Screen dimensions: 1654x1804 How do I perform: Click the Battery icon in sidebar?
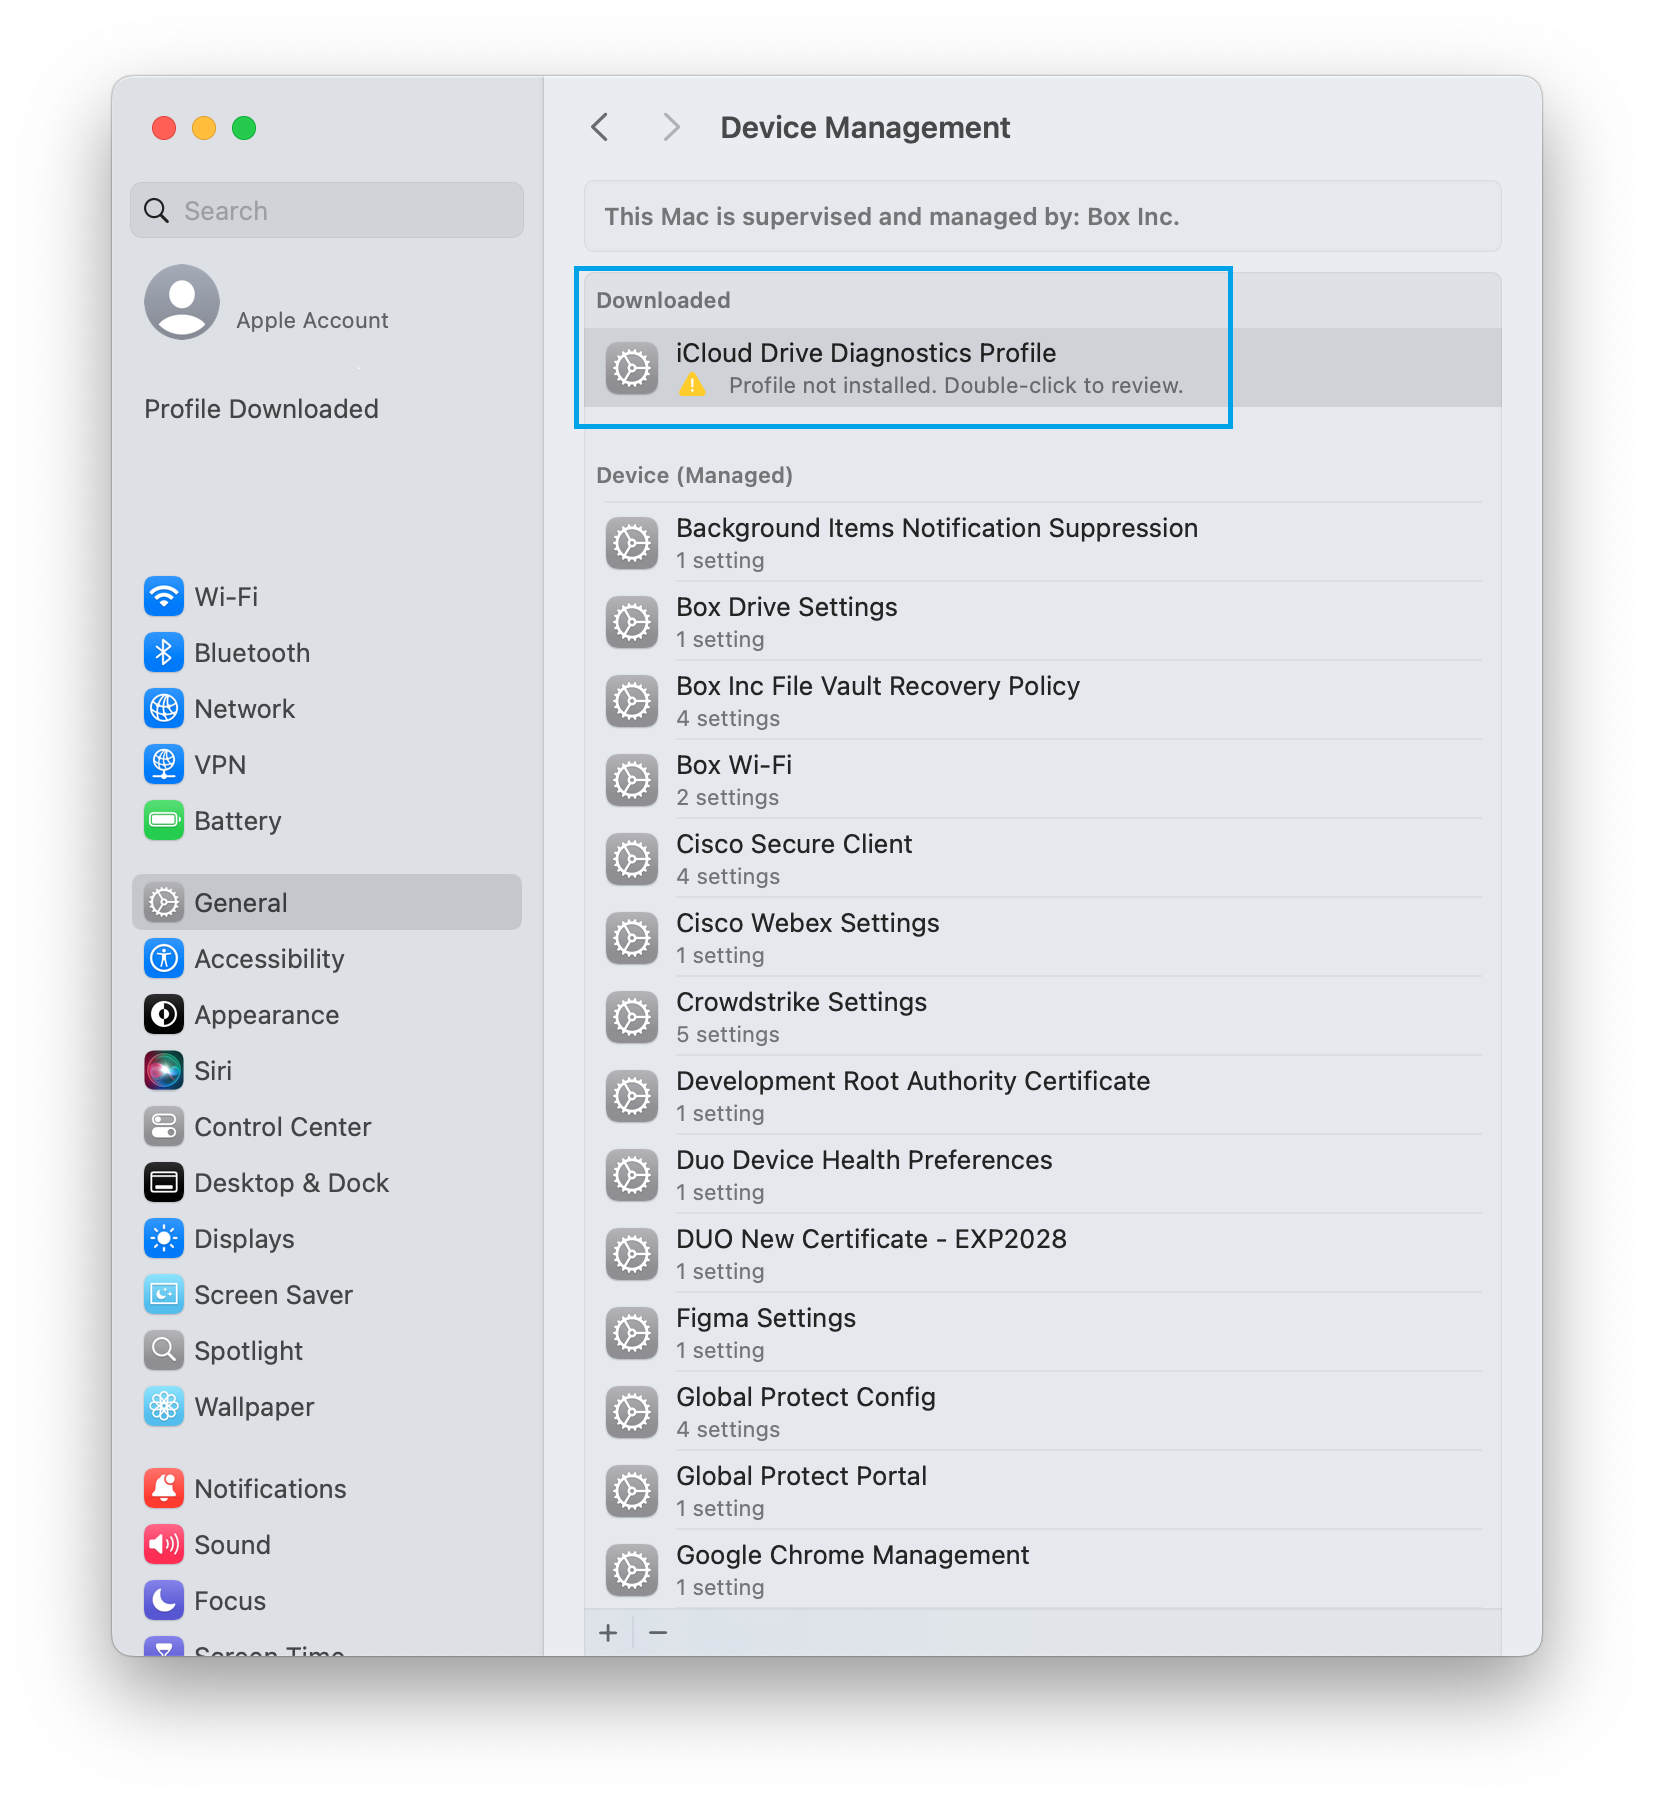(x=164, y=821)
